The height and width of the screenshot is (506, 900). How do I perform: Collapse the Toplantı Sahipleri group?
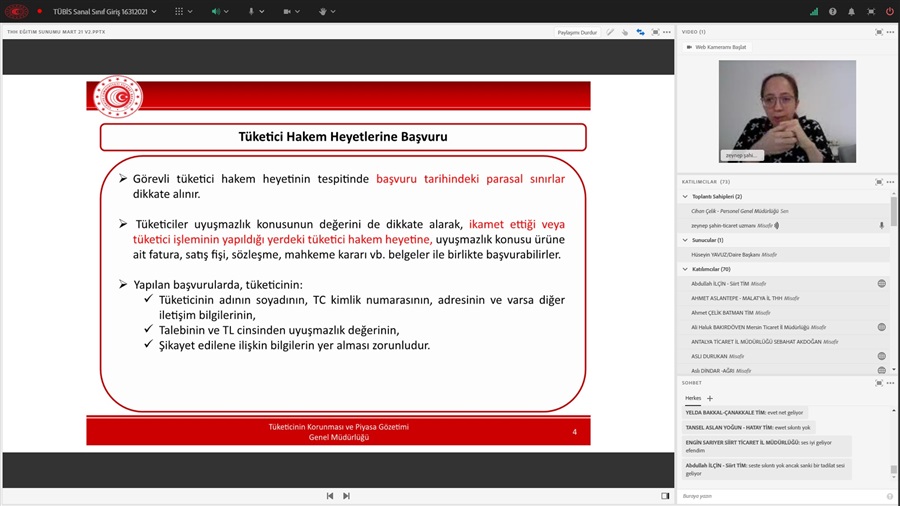pos(685,196)
